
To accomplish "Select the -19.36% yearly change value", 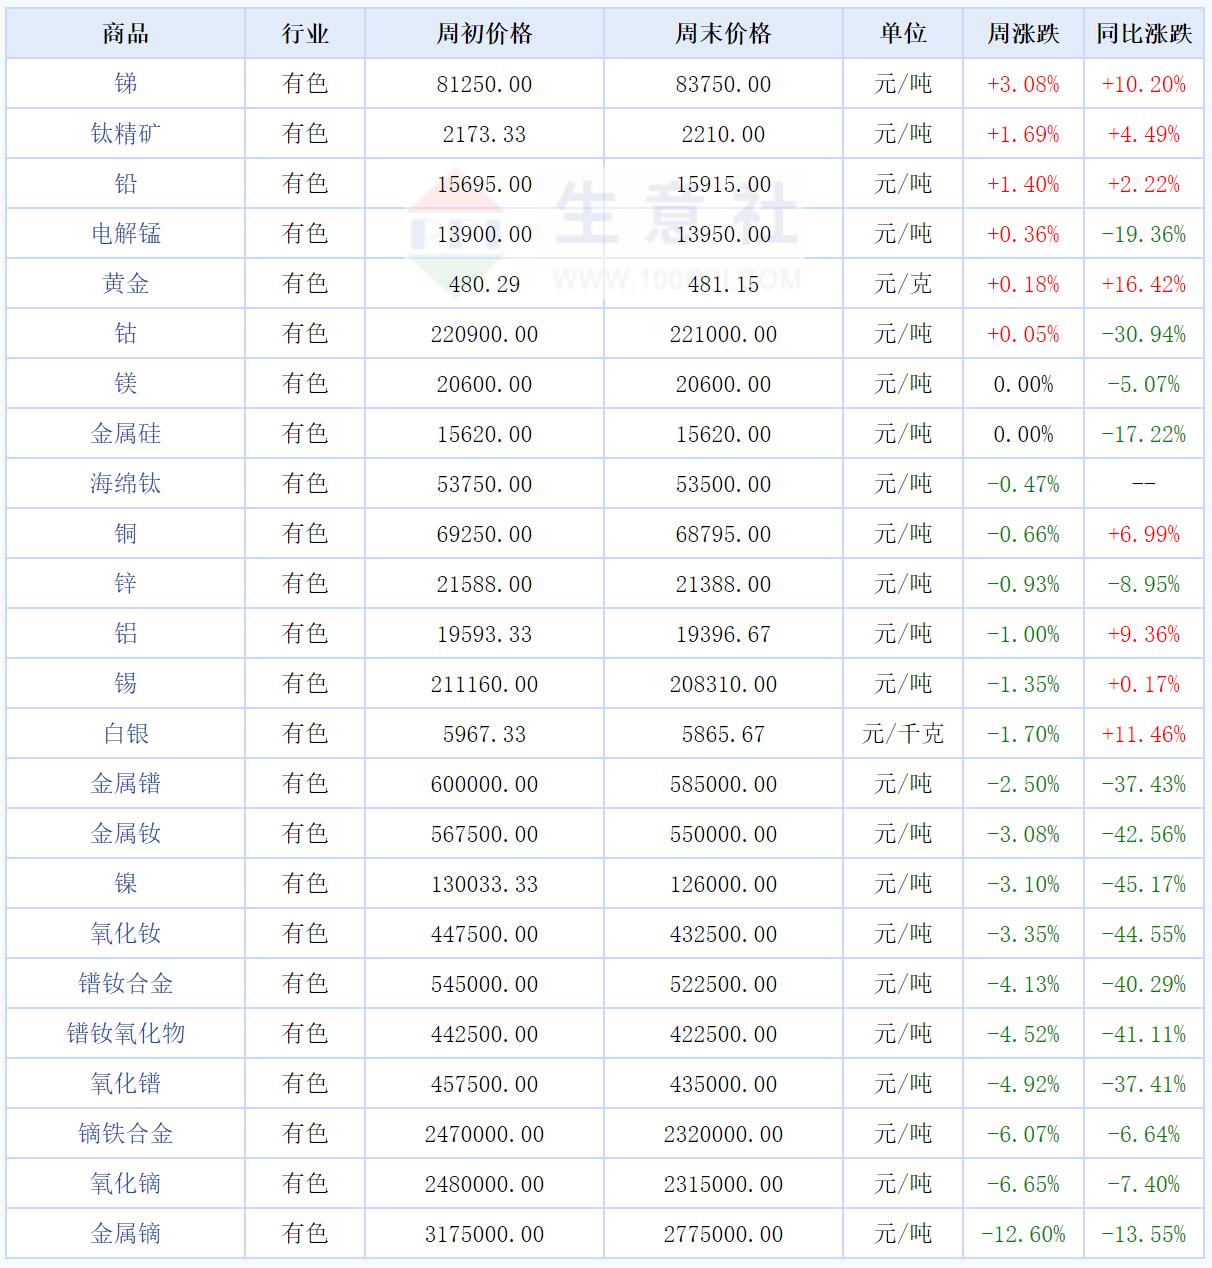I will pos(1144,234).
